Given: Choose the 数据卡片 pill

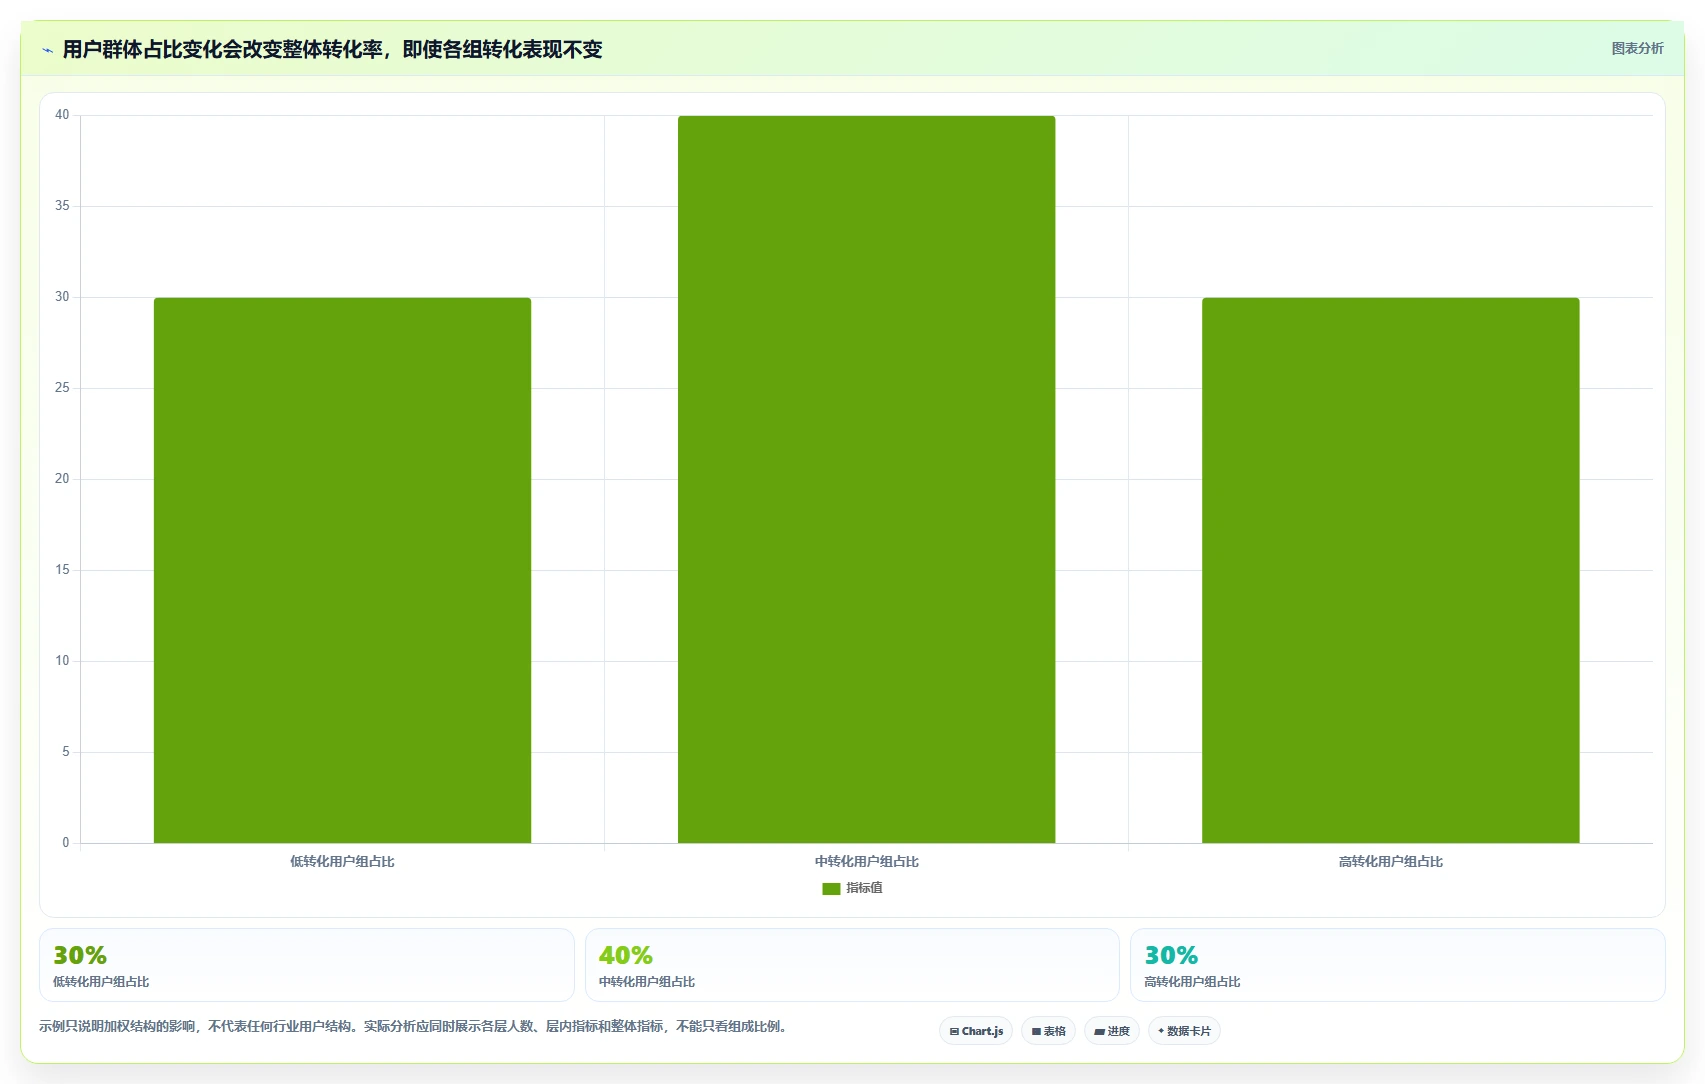Looking at the screenshot, I should [1184, 1031].
